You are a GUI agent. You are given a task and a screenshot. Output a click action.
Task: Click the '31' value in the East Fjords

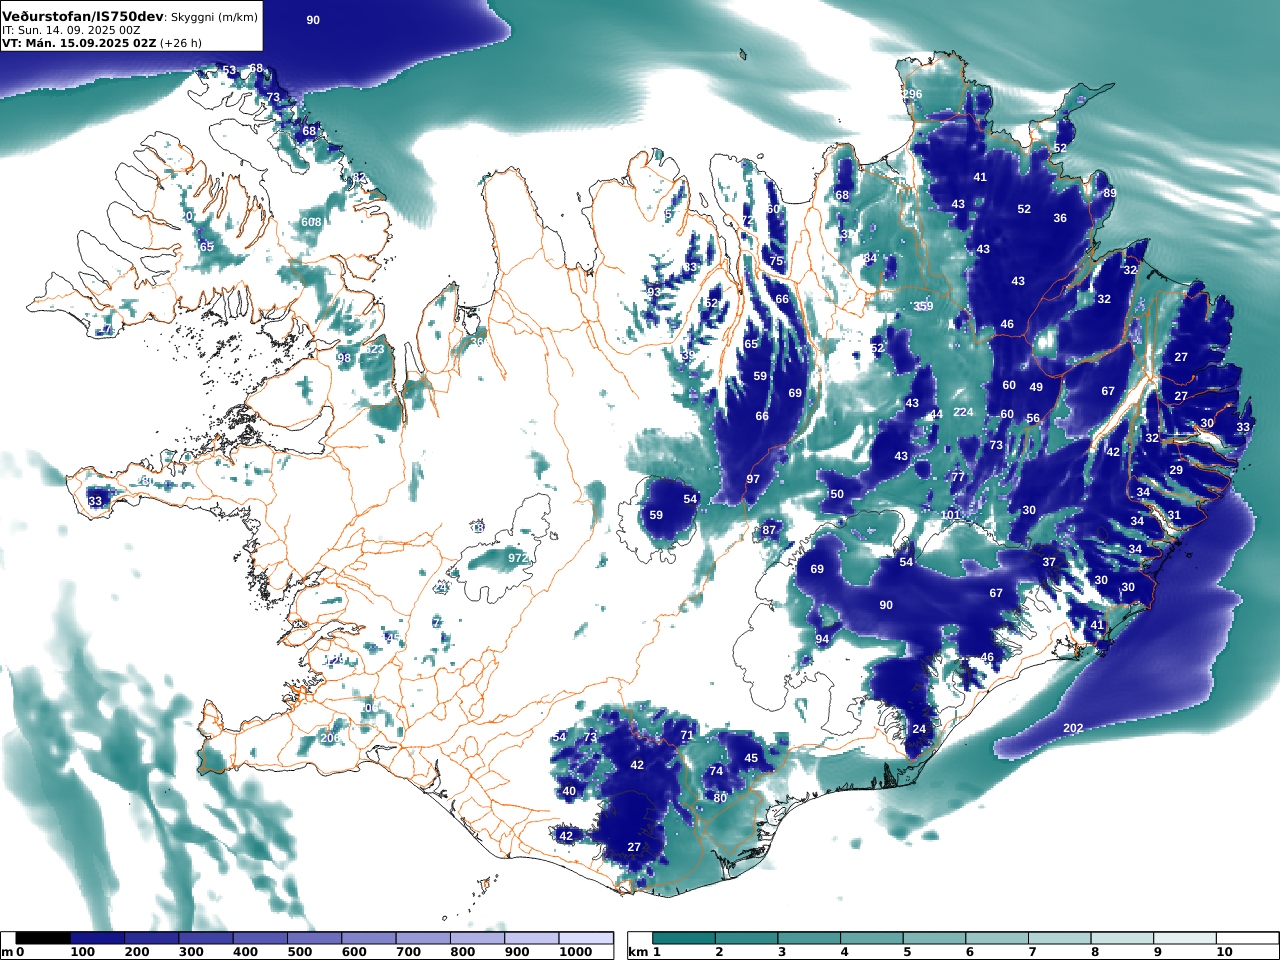[1174, 515]
